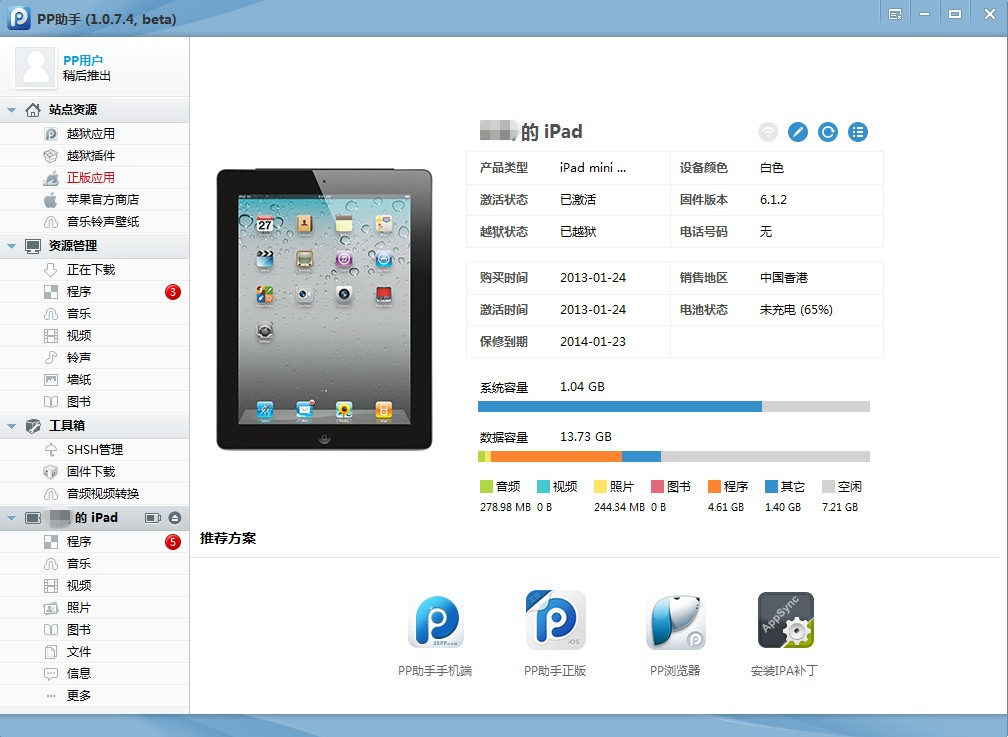Click the refresh device info icon
This screenshot has width=1008, height=737.
[x=828, y=132]
